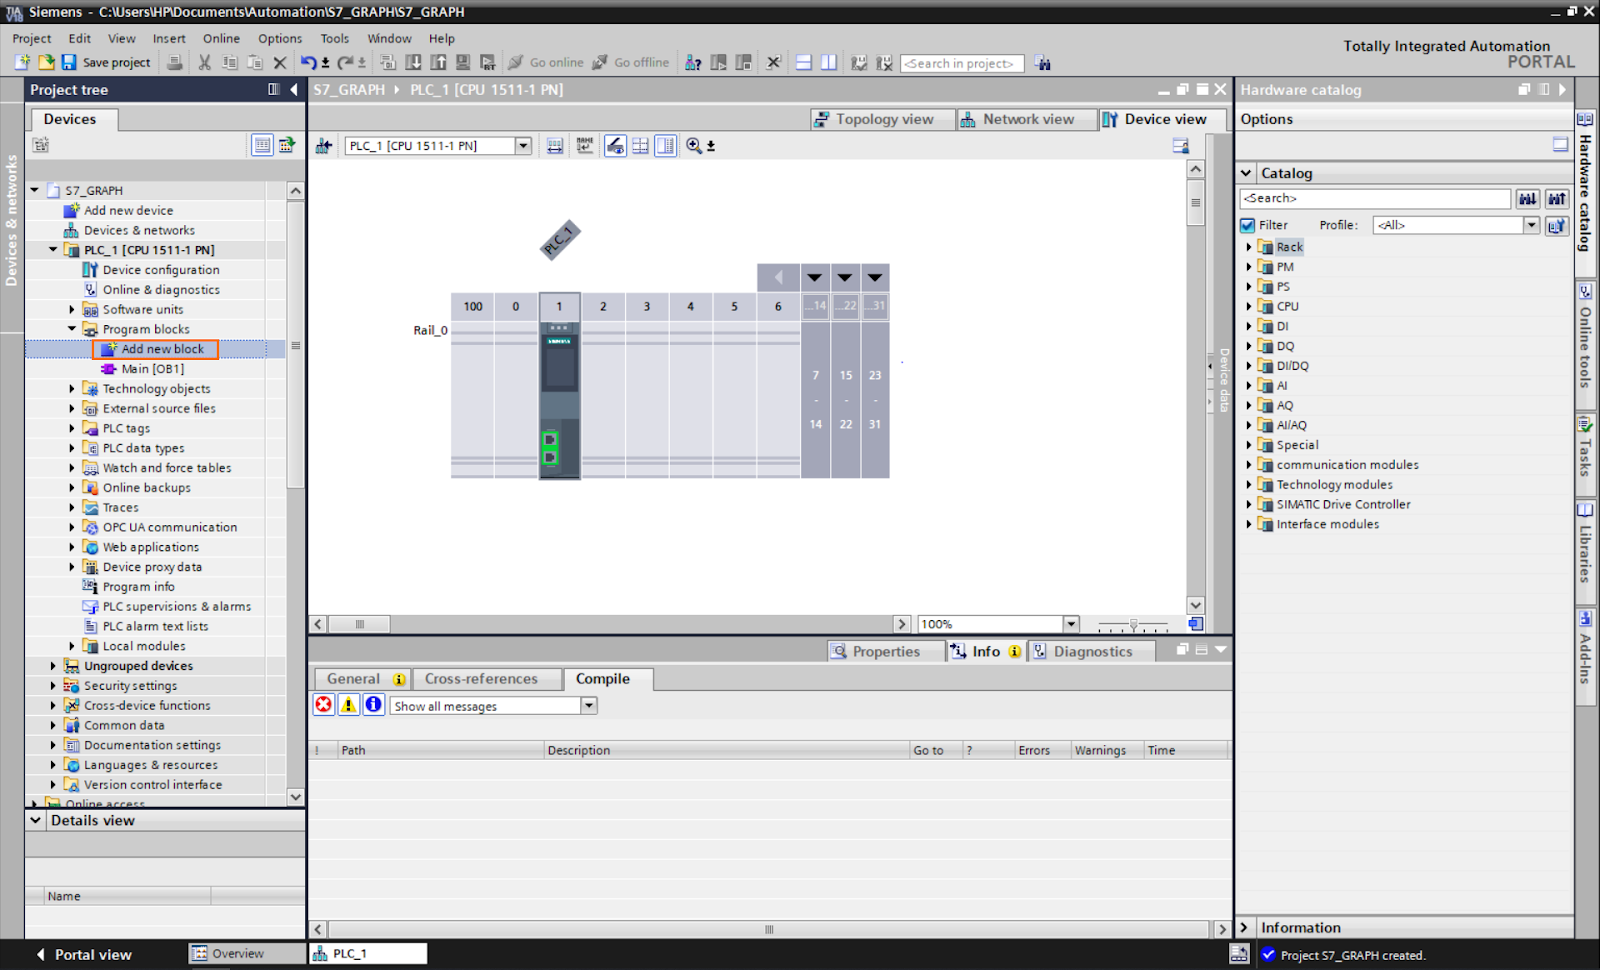Open the Insert menu

pyautogui.click(x=169, y=38)
